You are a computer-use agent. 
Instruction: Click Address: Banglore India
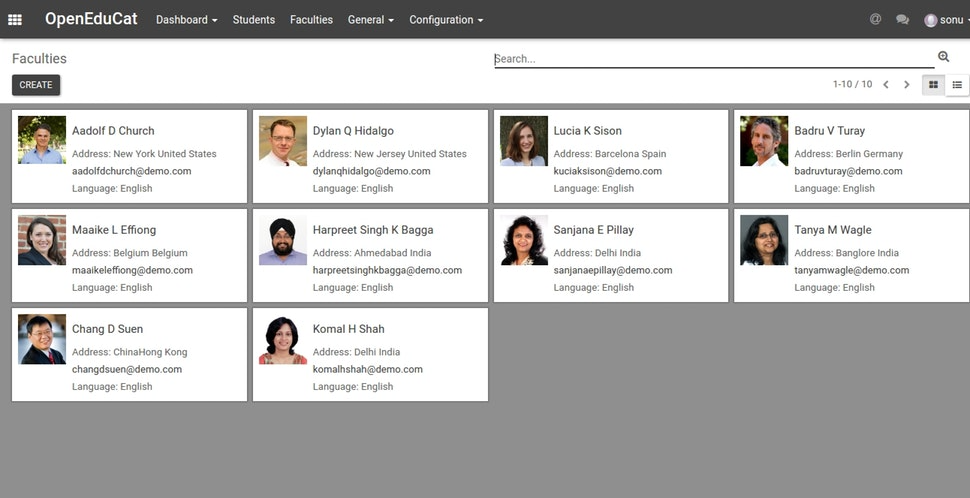(847, 253)
